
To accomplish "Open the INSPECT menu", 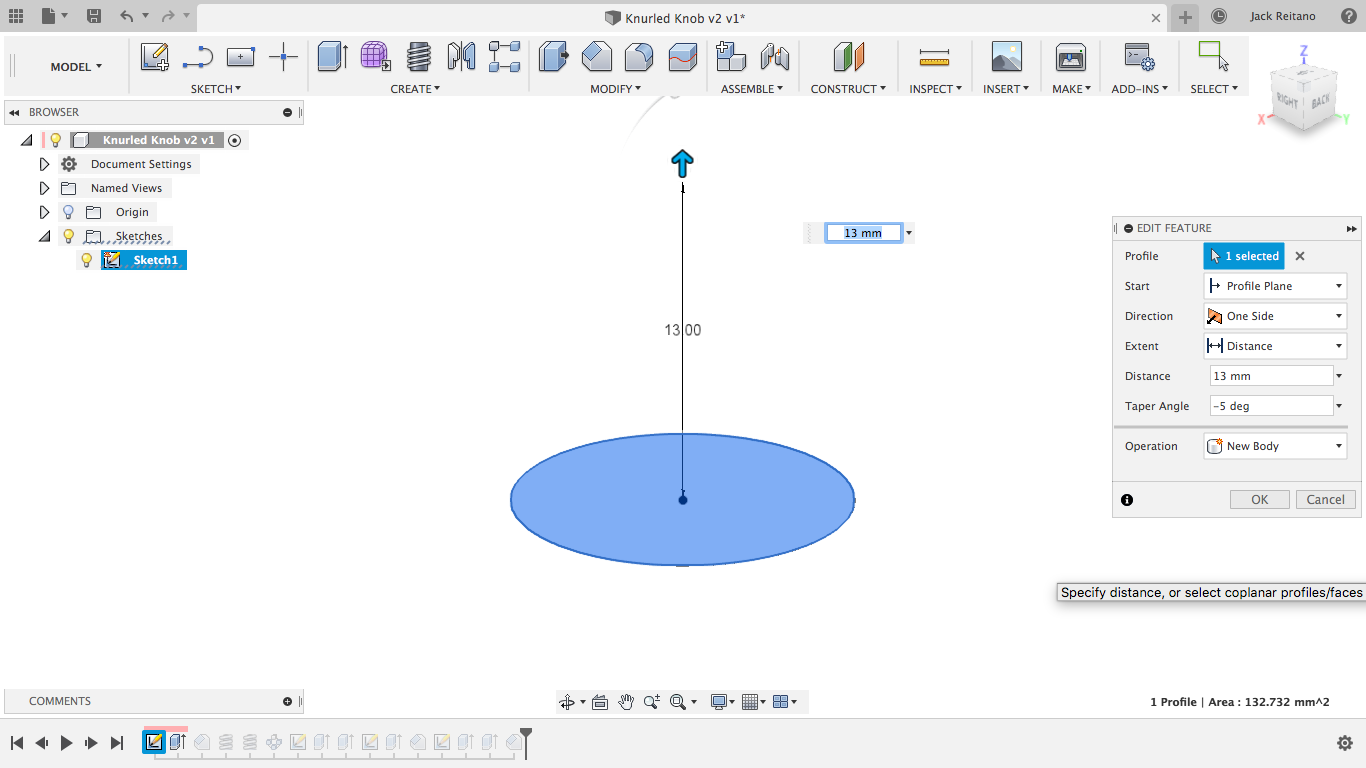I will [x=935, y=89].
